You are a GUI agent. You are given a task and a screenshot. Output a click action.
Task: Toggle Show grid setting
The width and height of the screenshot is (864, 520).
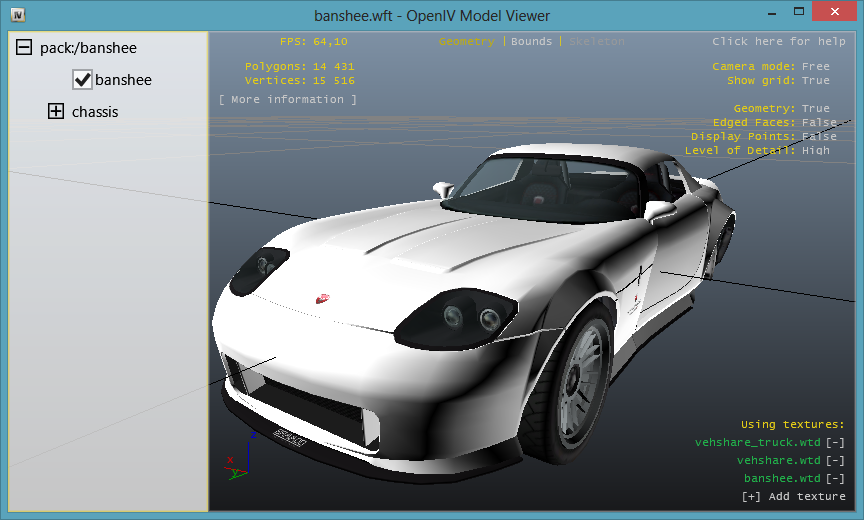[x=815, y=81]
